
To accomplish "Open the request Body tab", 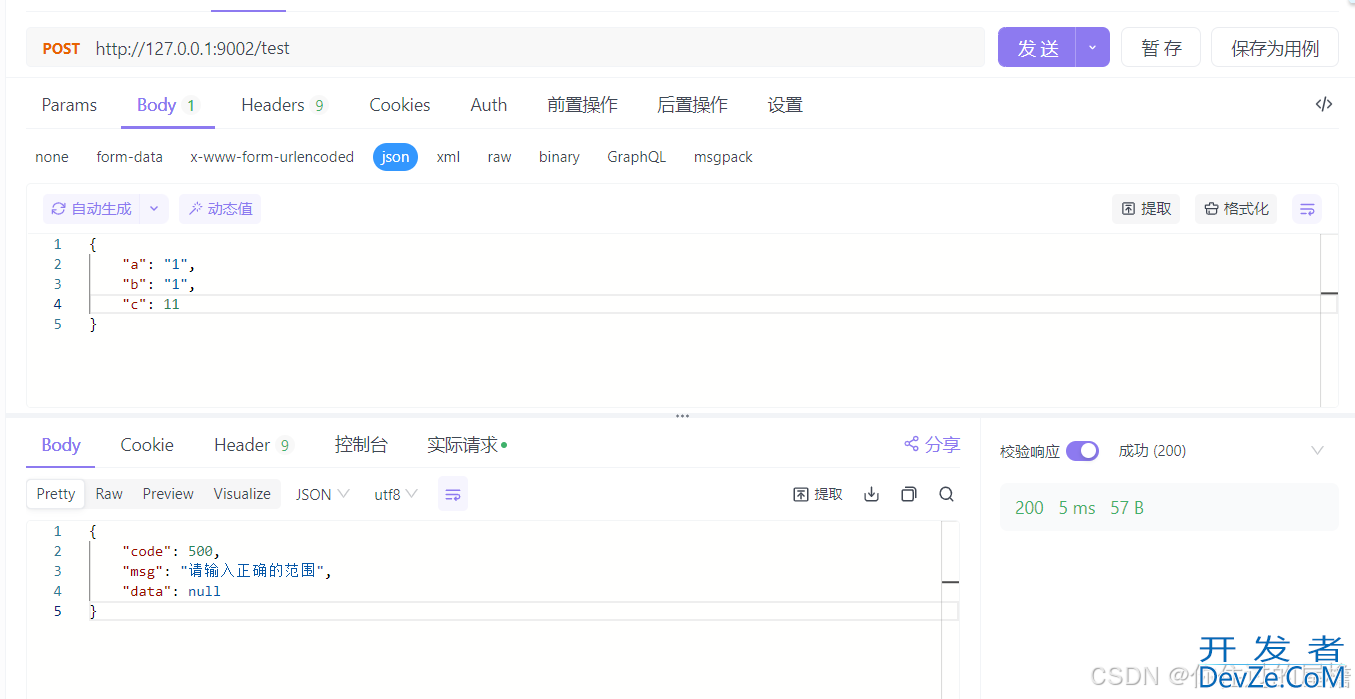I will 167,105.
